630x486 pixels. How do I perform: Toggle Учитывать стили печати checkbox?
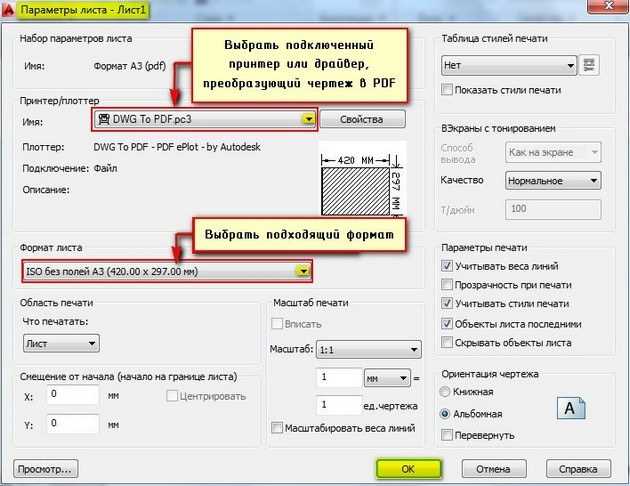coord(446,303)
